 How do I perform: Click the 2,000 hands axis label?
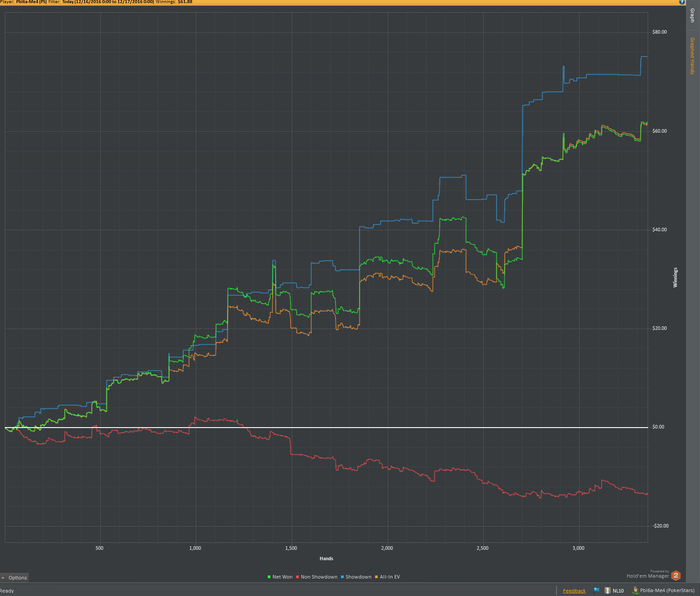[x=387, y=548]
